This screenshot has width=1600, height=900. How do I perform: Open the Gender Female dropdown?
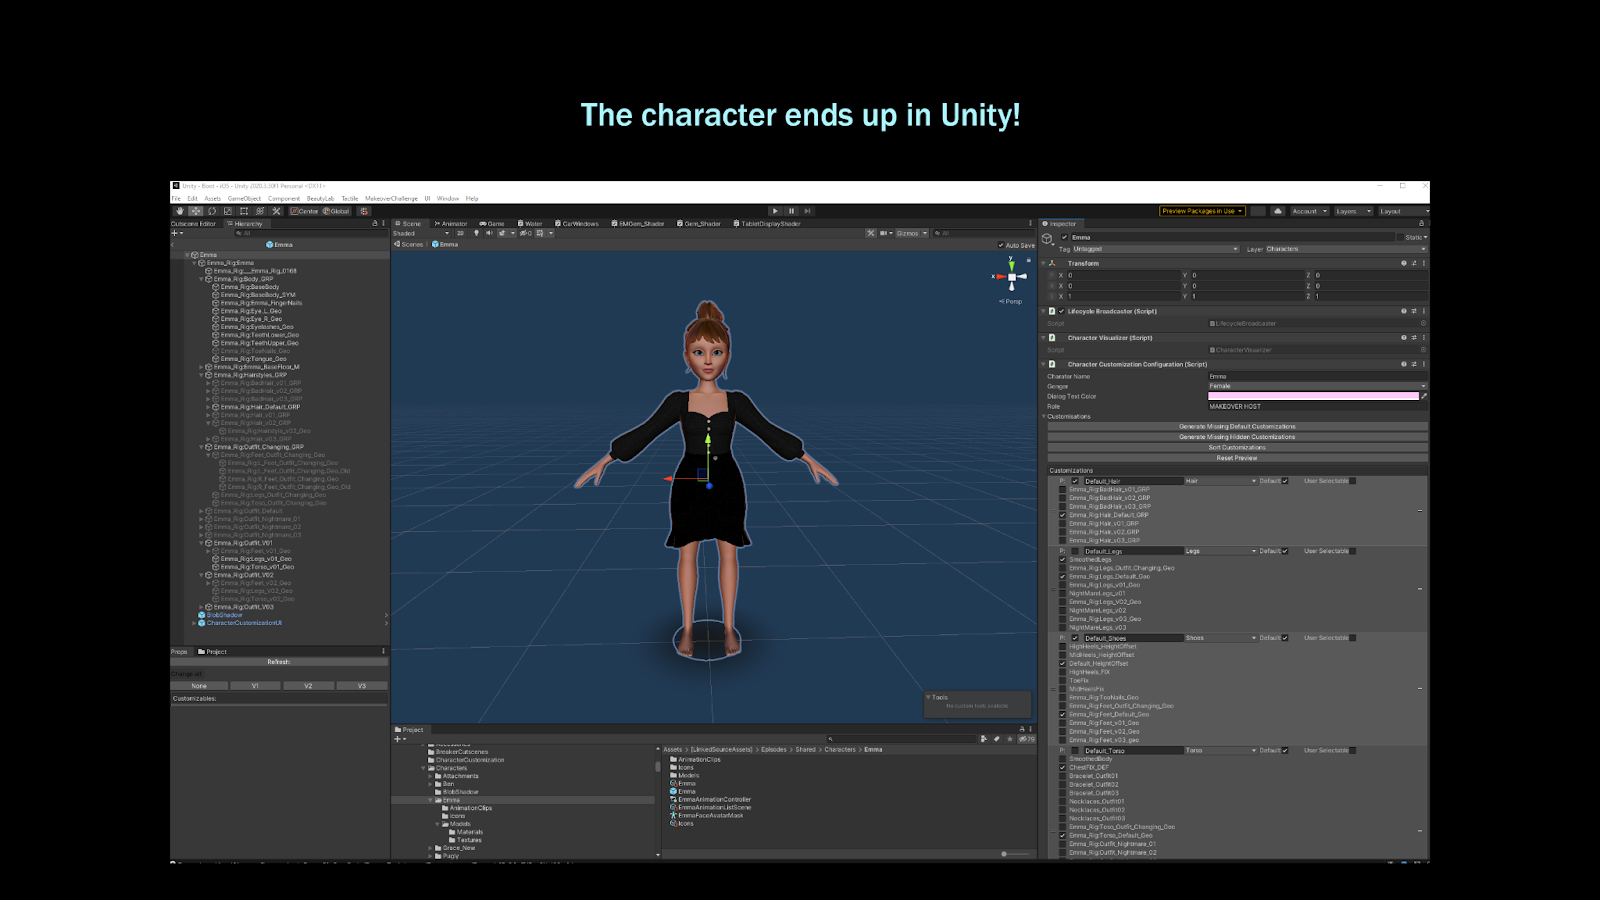(1318, 386)
